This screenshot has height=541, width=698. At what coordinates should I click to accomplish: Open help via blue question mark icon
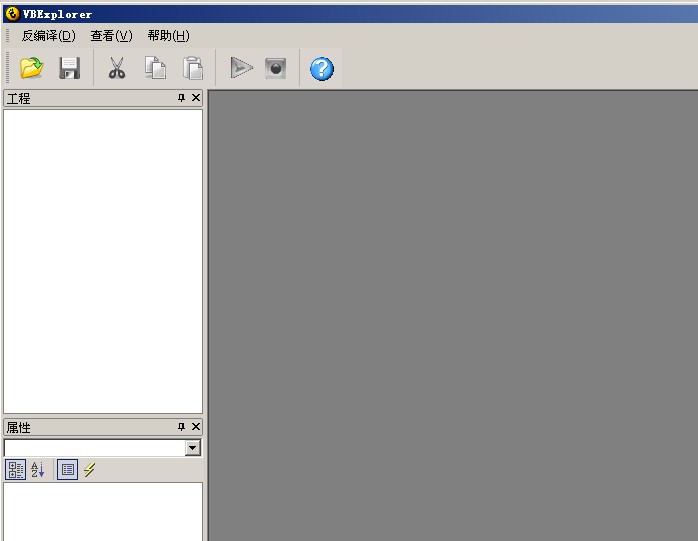321,69
